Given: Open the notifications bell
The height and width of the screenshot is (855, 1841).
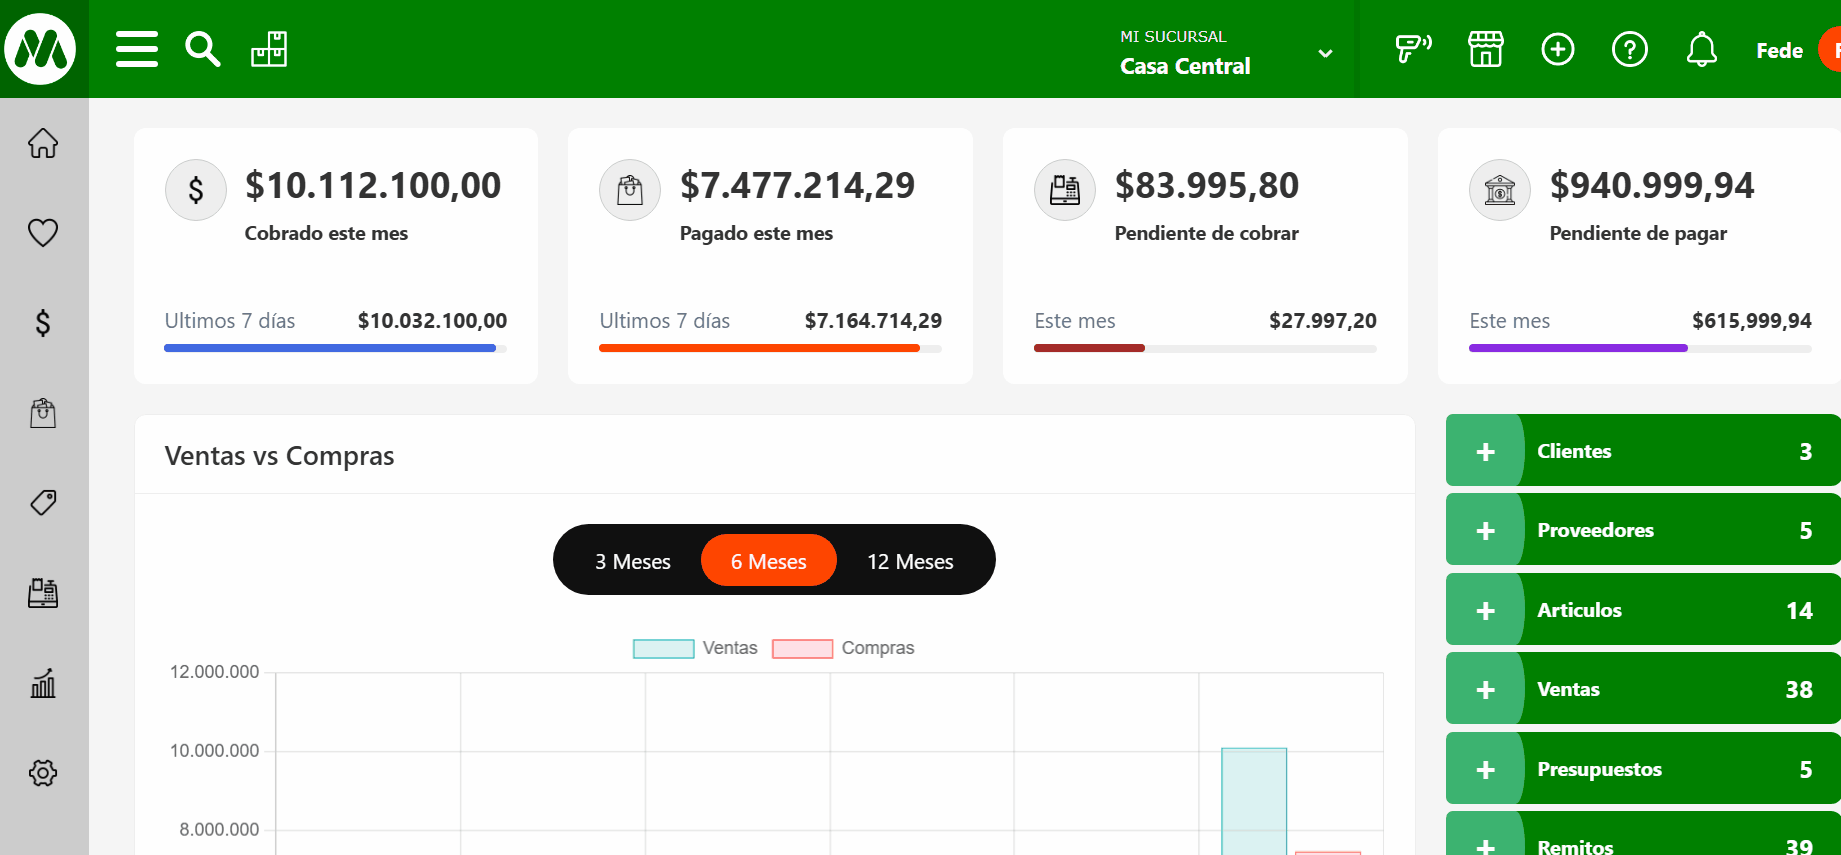Looking at the screenshot, I should coord(1701,49).
